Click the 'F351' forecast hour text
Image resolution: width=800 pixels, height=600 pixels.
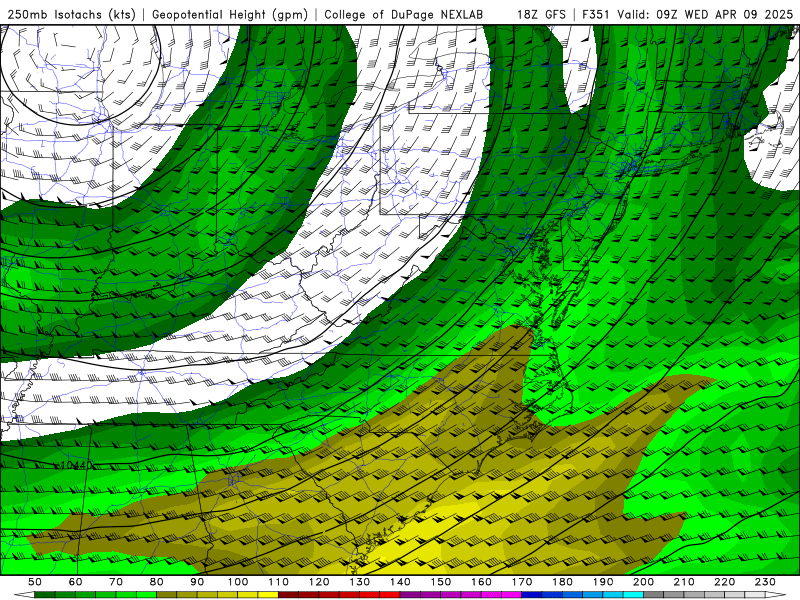(x=596, y=14)
